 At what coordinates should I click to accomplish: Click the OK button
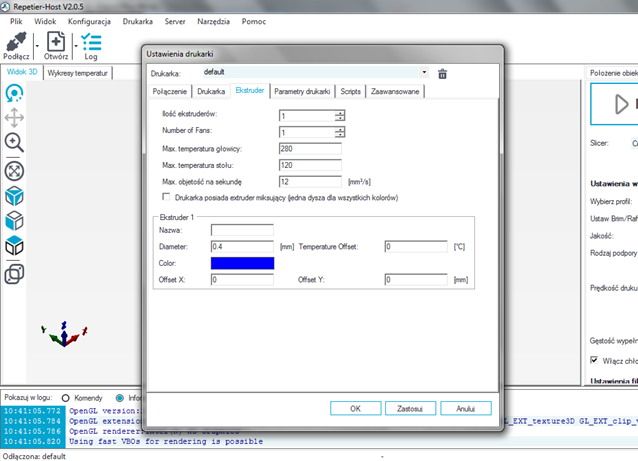pos(356,408)
